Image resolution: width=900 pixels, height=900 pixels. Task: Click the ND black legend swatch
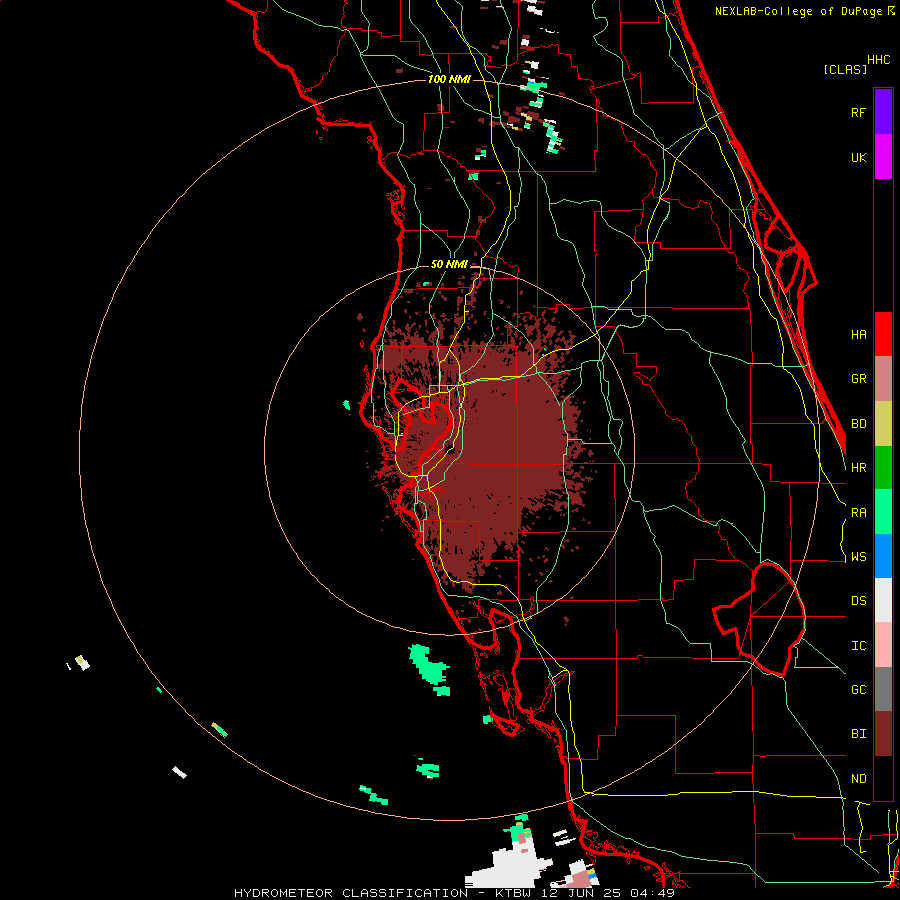coord(883,778)
